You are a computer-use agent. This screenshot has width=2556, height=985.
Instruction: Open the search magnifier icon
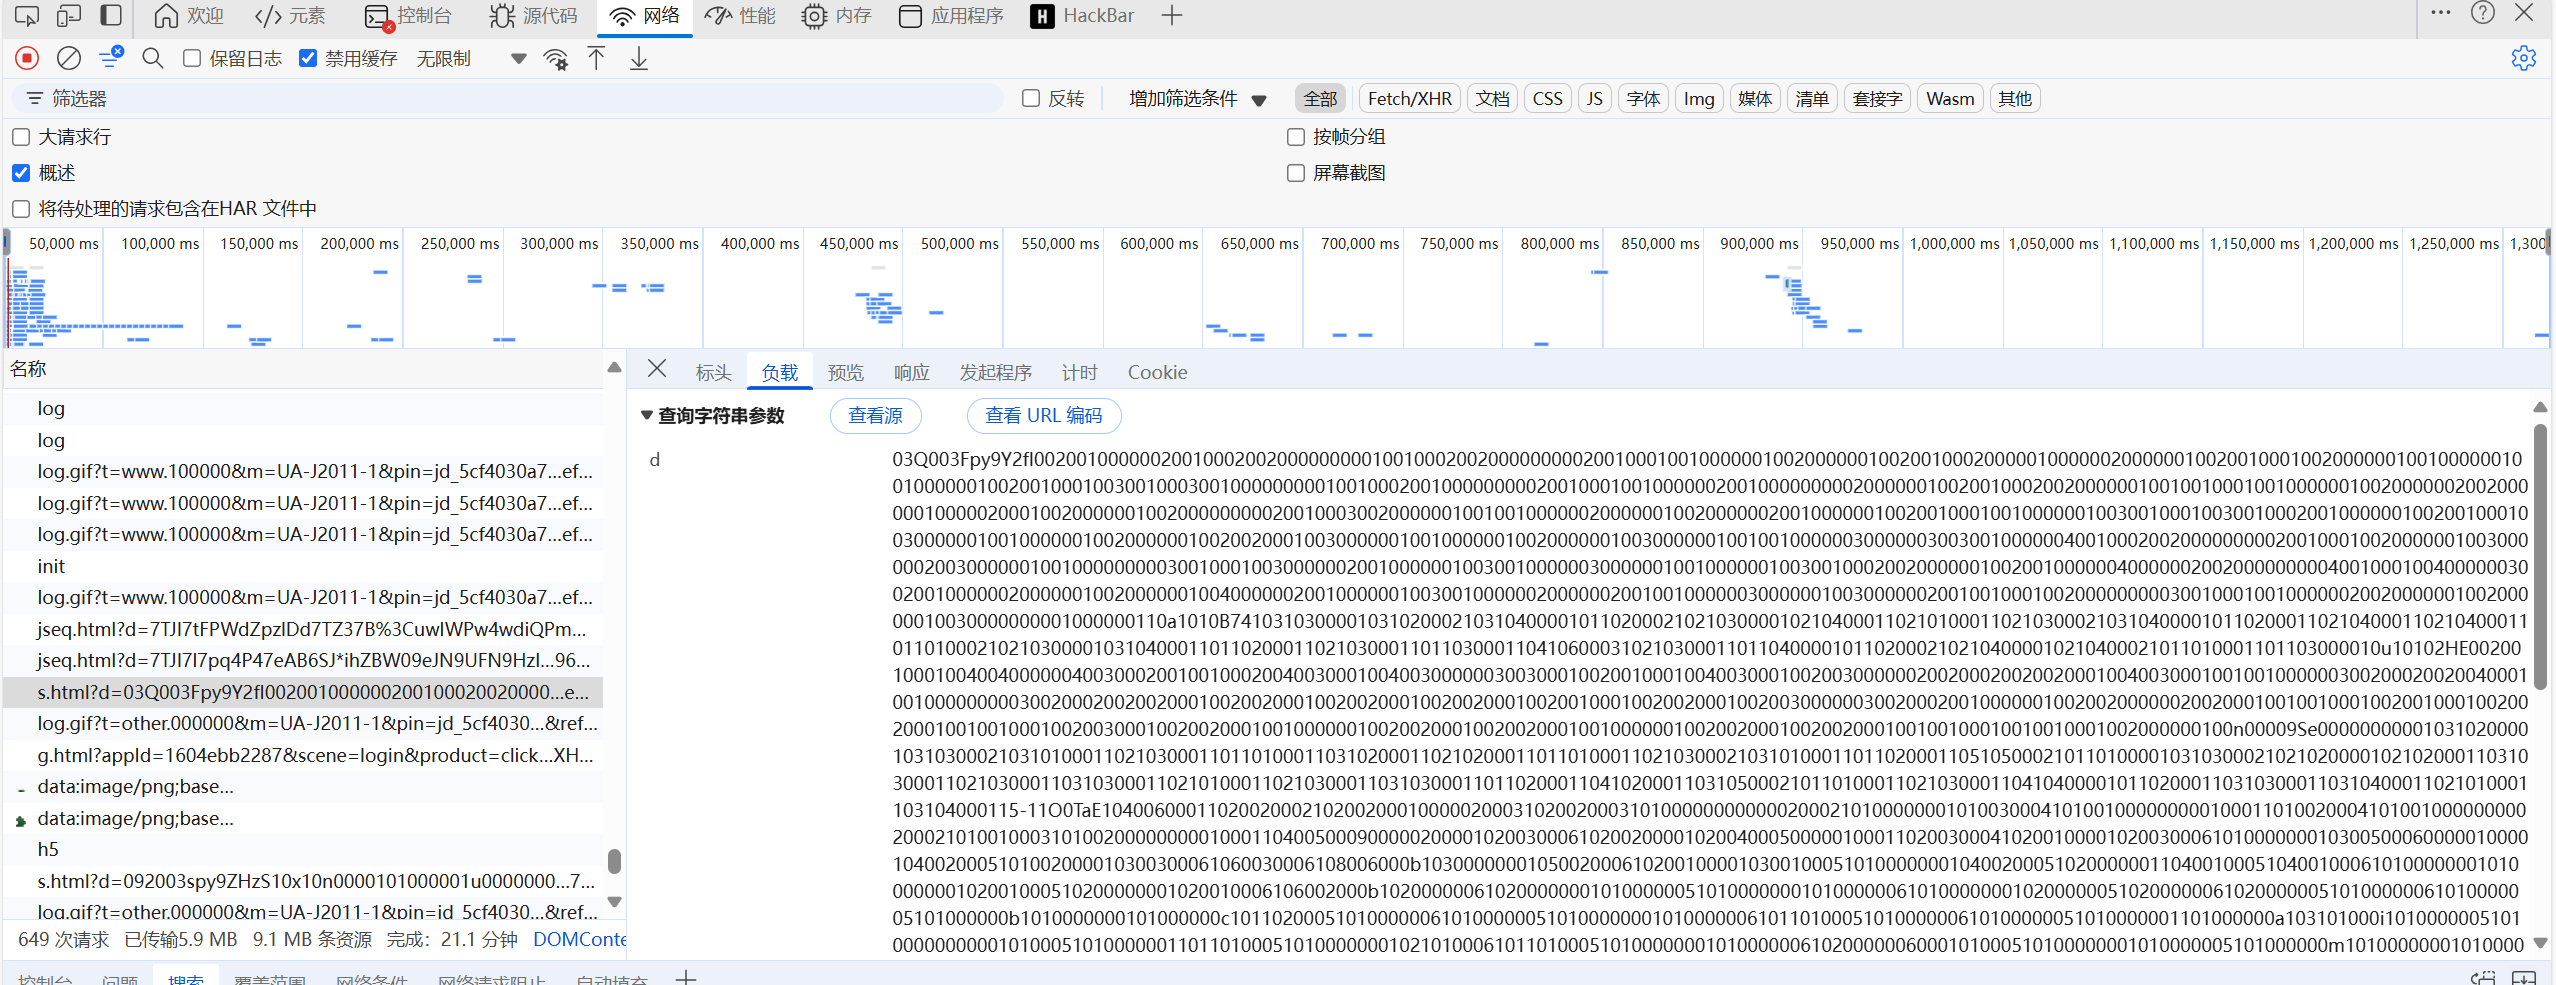tap(153, 59)
